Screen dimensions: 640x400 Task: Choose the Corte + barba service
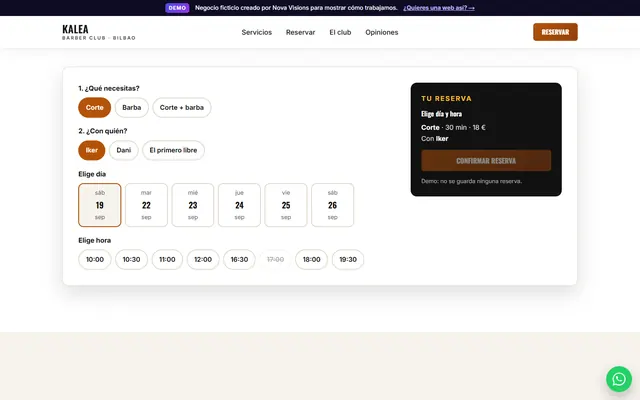click(182, 107)
